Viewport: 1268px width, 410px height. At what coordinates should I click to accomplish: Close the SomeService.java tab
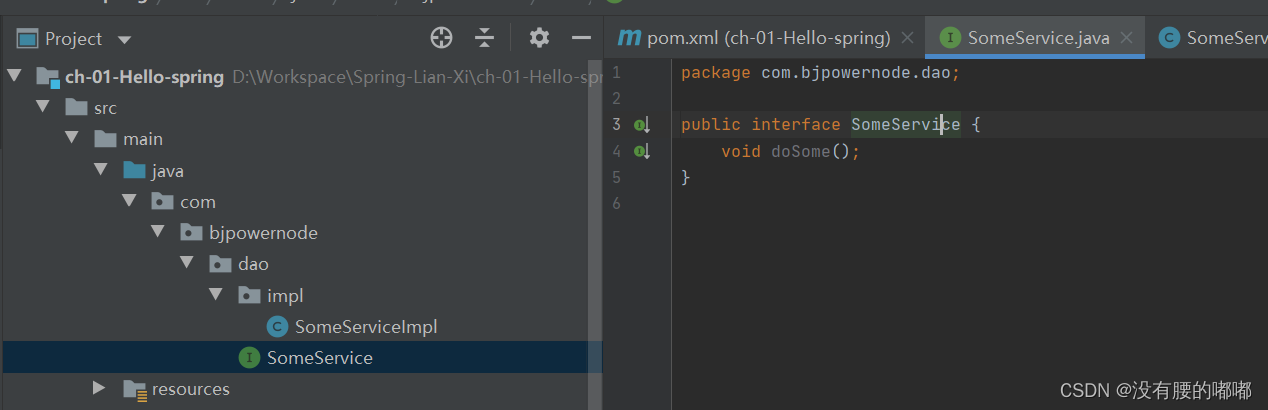tap(1127, 38)
